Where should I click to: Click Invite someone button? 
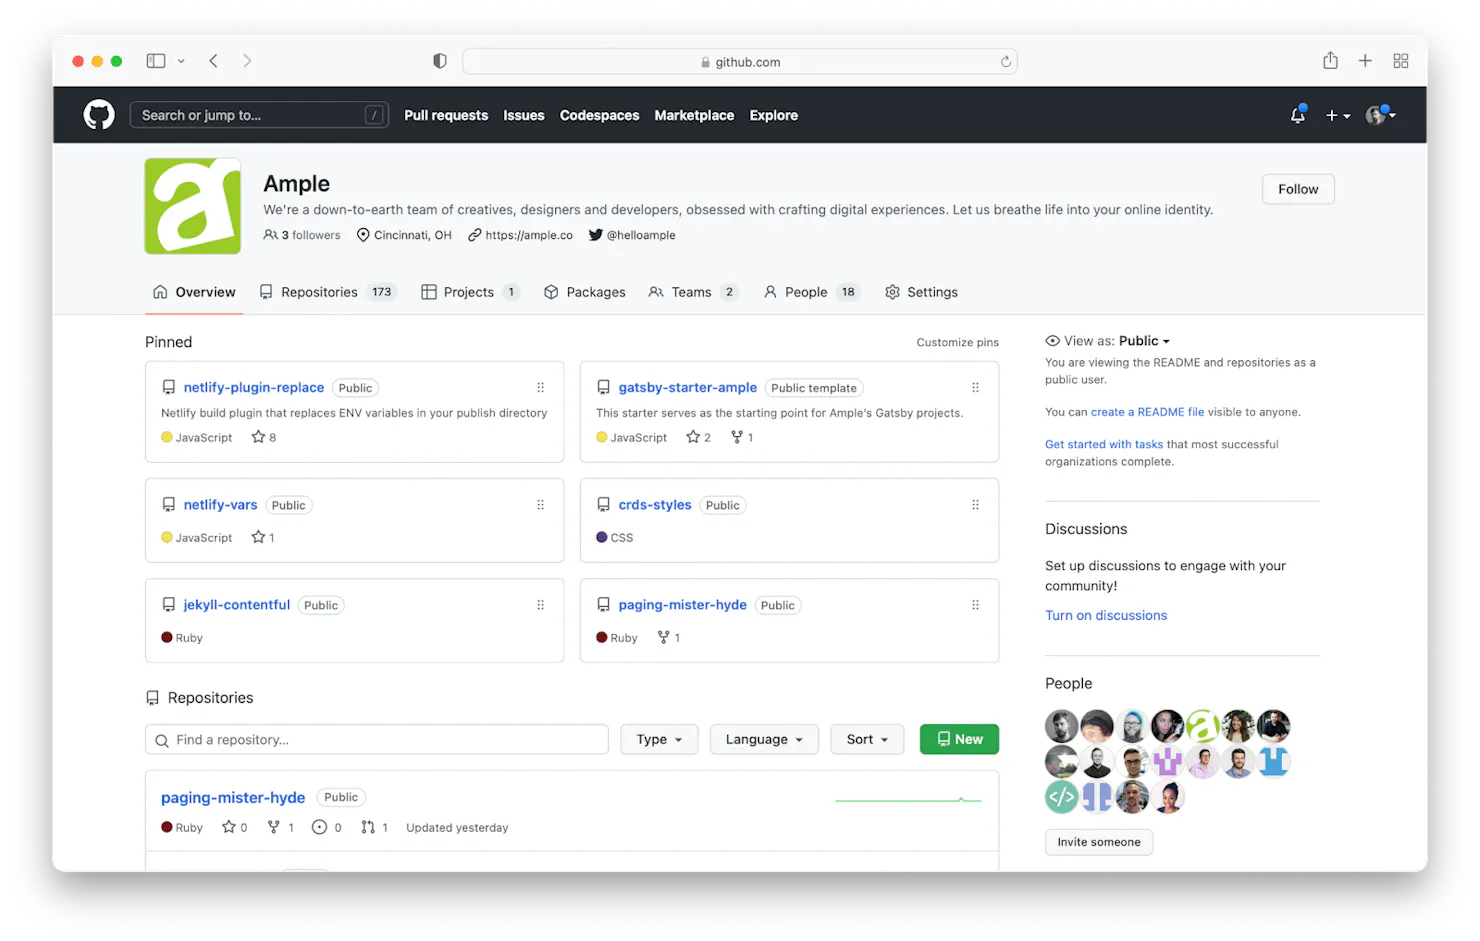click(x=1099, y=842)
